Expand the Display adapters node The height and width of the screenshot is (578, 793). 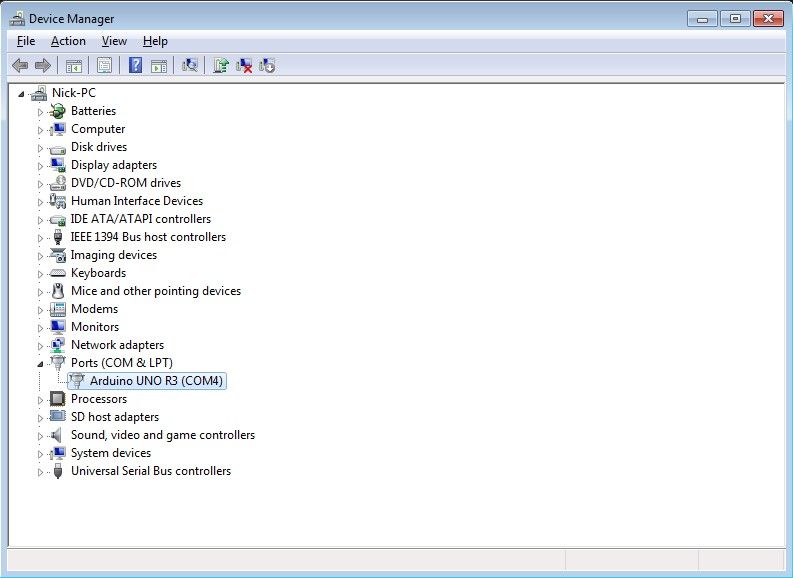pyautogui.click(x=41, y=166)
